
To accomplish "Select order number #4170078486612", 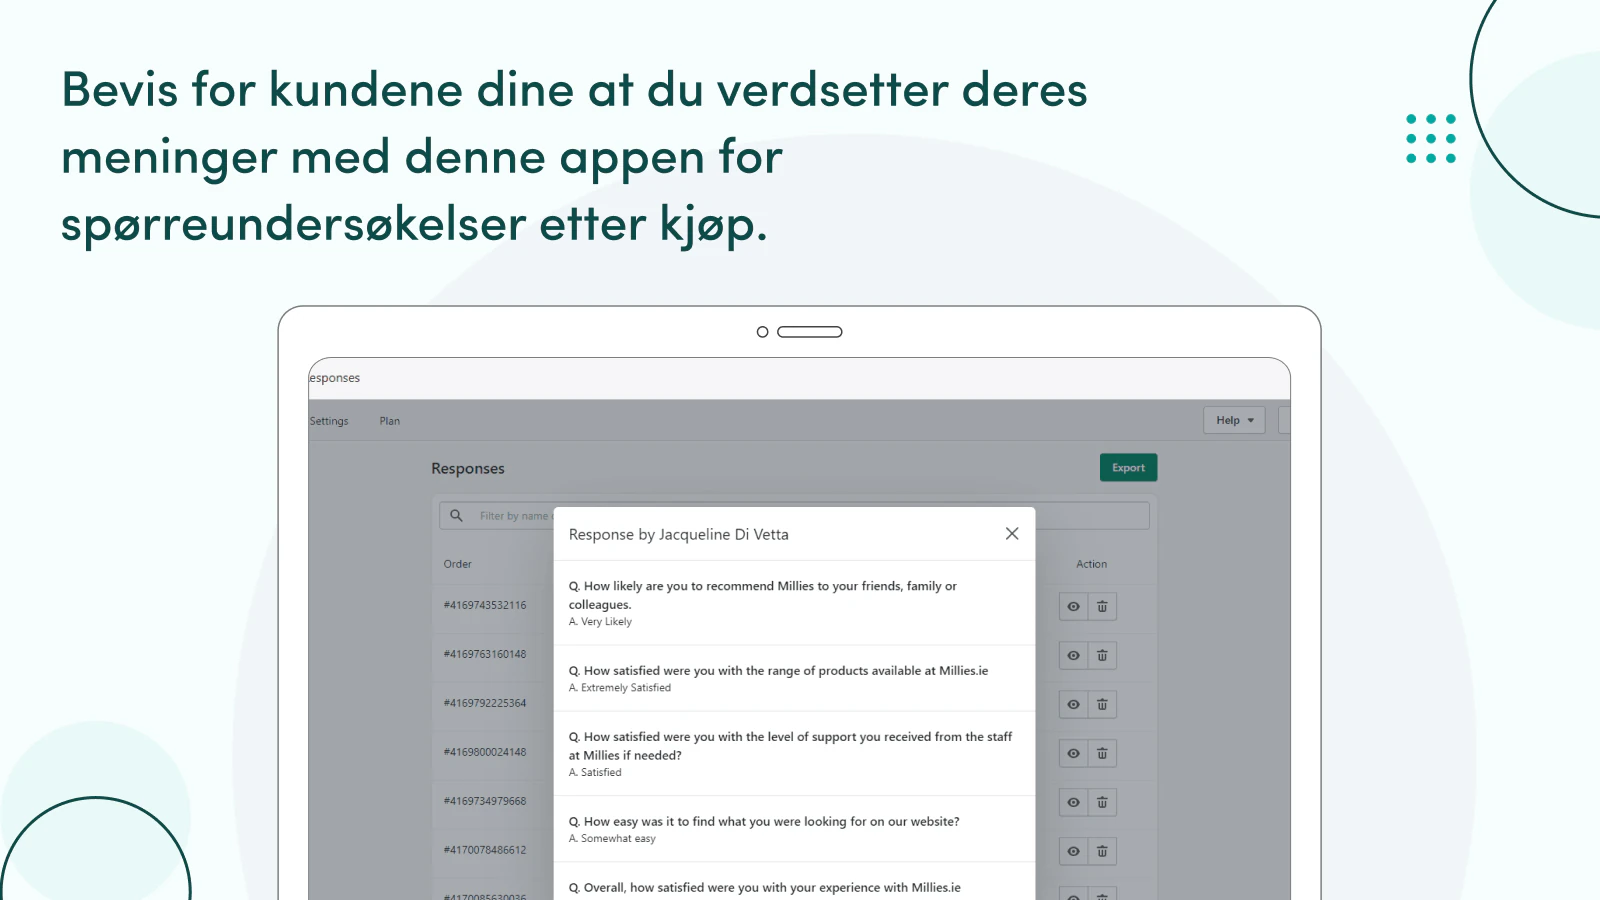I will [485, 850].
